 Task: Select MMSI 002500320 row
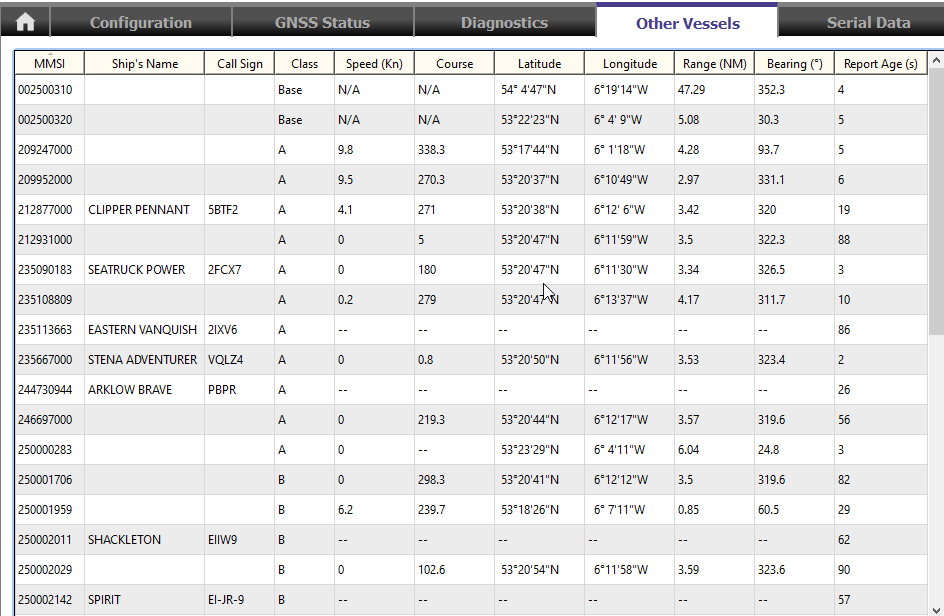(x=471, y=120)
